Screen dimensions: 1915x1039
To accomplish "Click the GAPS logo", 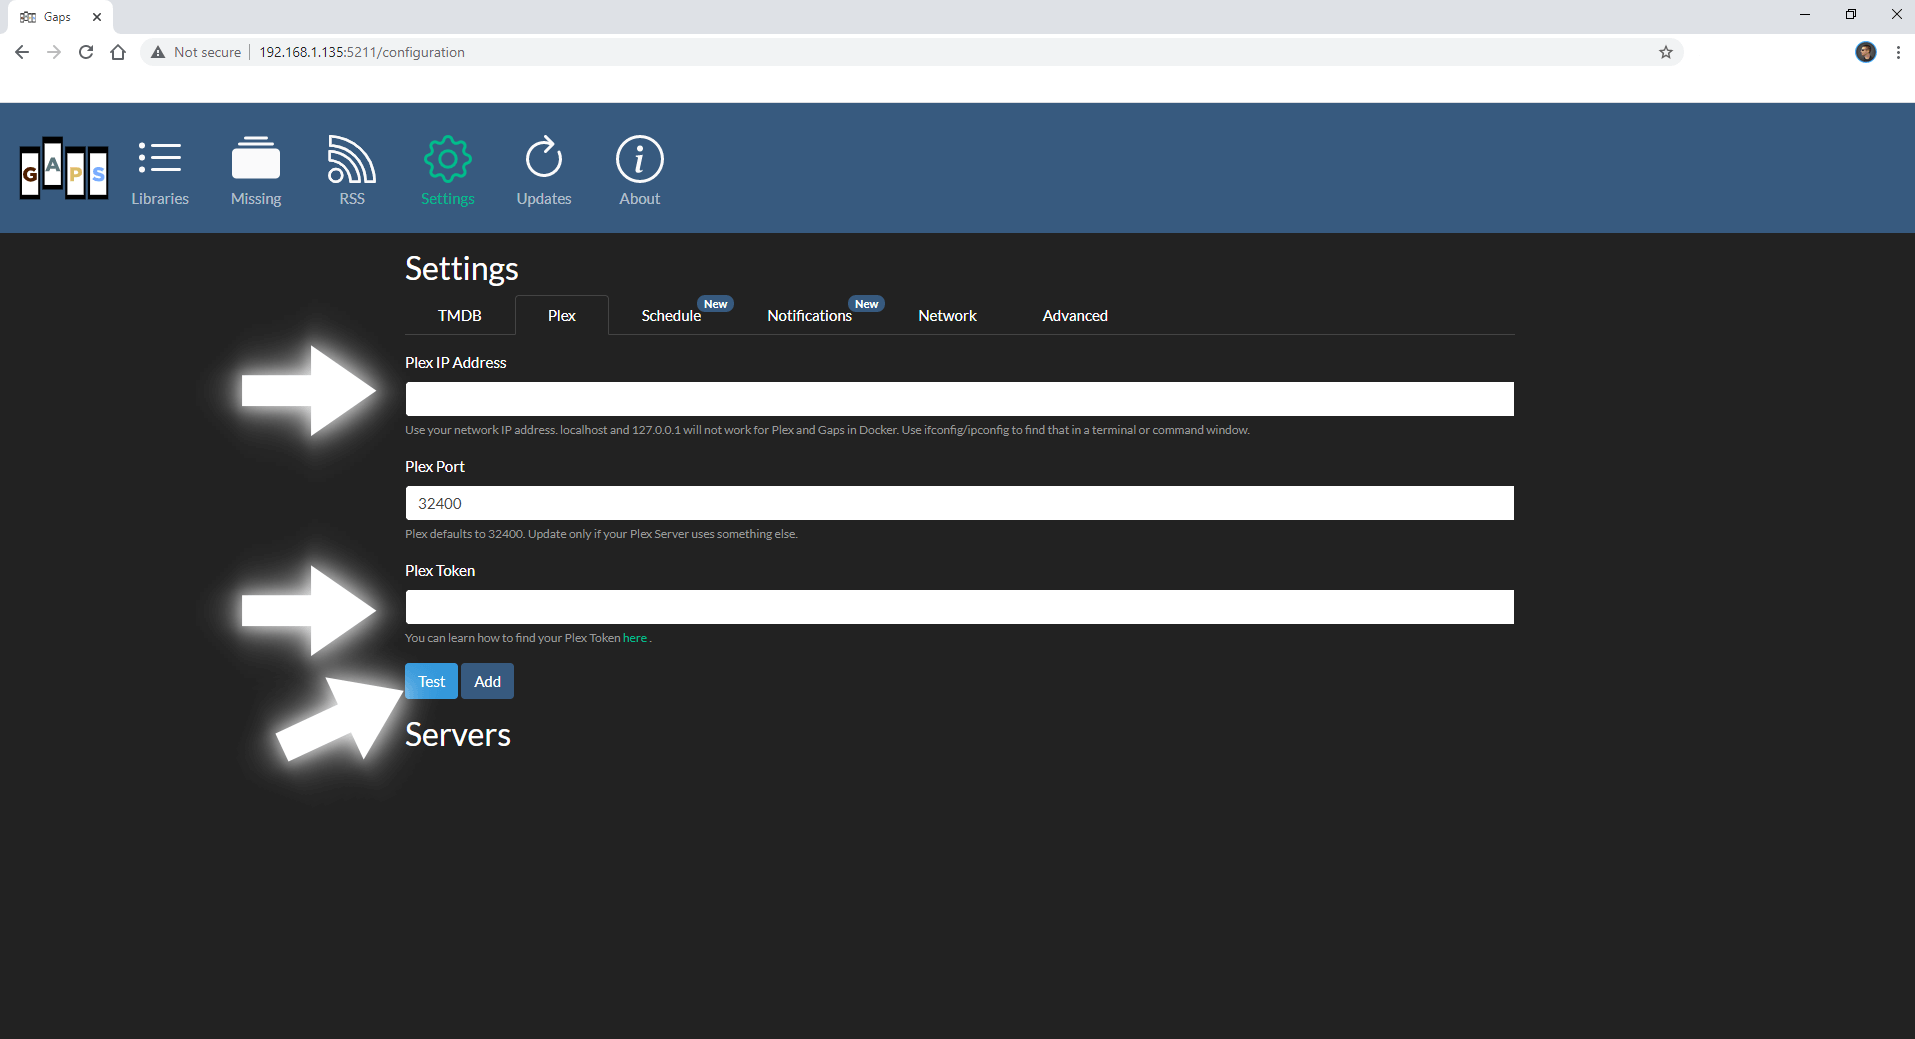I will coord(64,169).
